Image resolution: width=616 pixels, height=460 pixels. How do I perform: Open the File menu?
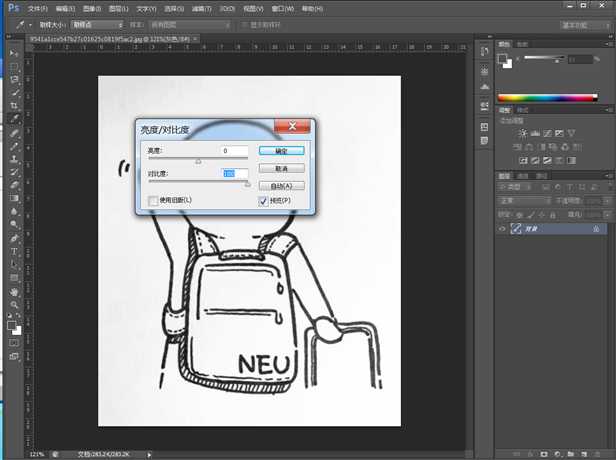coord(36,7)
